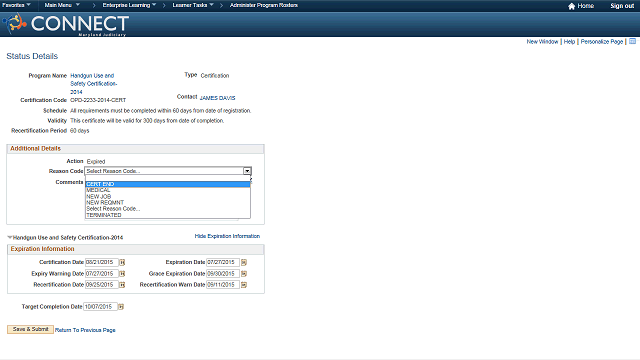Click the Expired action value
This screenshot has height=360, width=640.
coord(96,162)
